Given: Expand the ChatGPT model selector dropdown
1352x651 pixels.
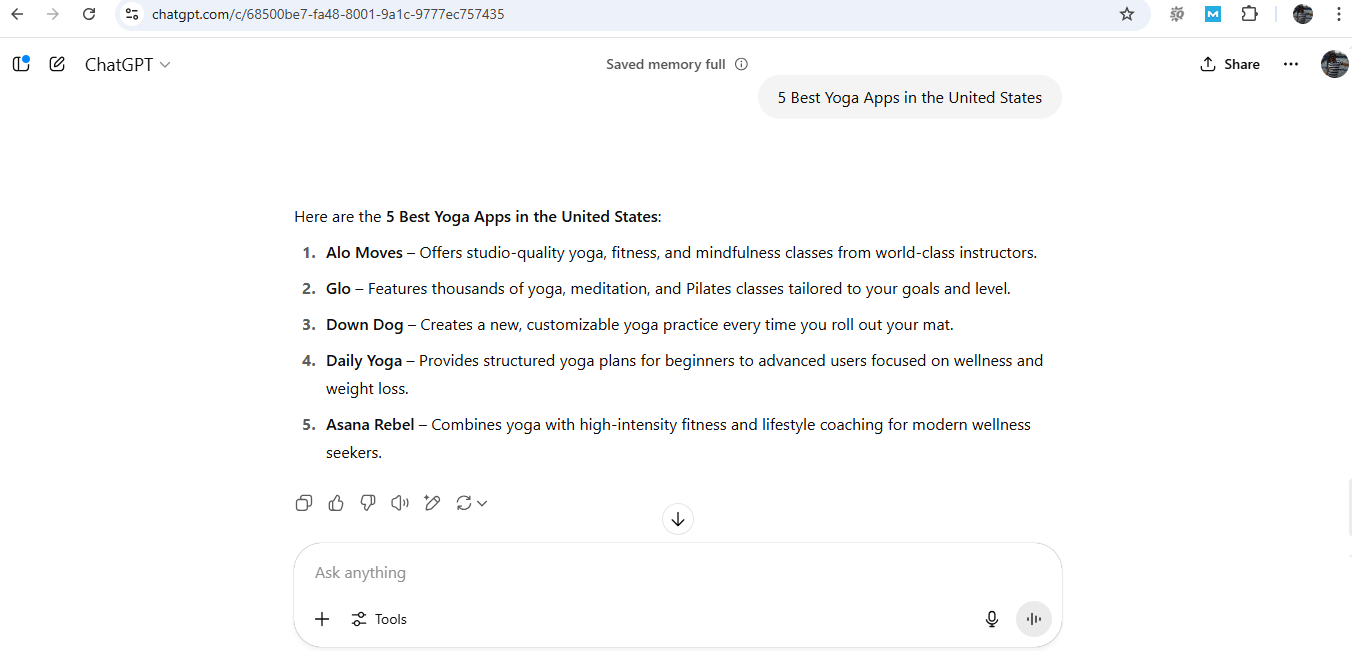Looking at the screenshot, I should (127, 64).
